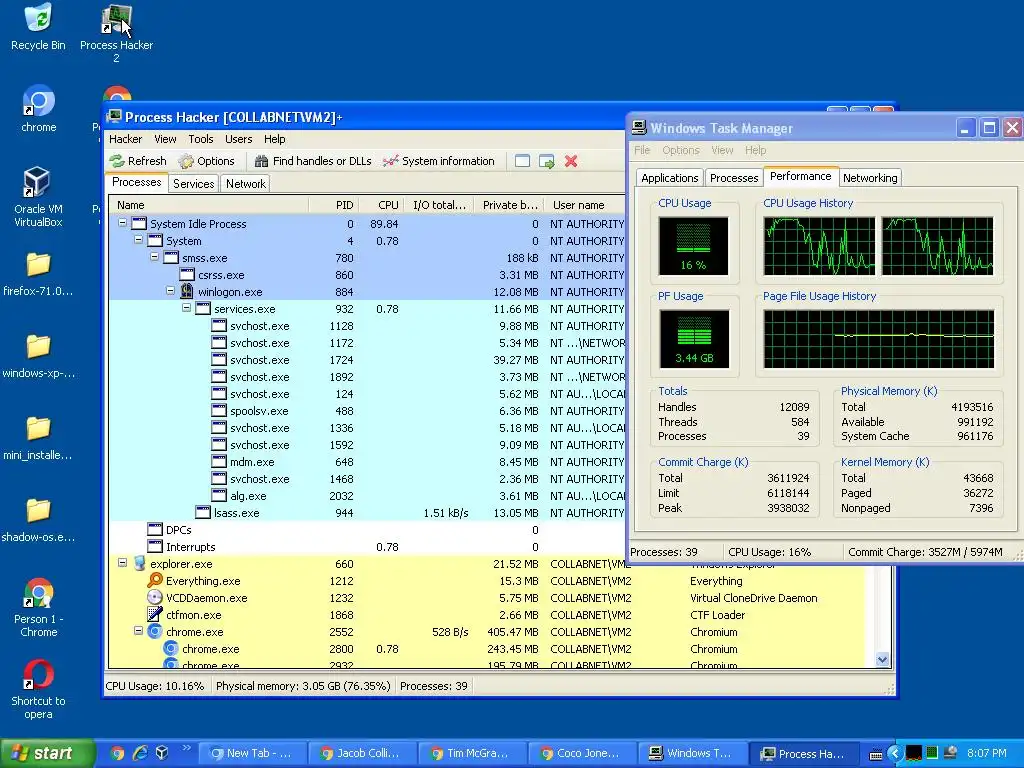Collapse the chrome.exe 2552 tree node
Image resolution: width=1024 pixels, height=768 pixels.
[138, 631]
